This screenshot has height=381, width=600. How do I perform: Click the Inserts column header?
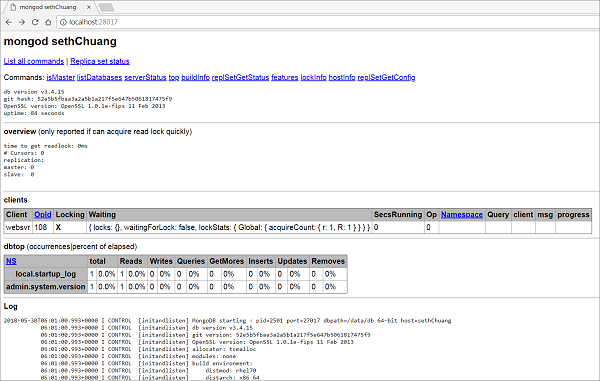tap(261, 261)
